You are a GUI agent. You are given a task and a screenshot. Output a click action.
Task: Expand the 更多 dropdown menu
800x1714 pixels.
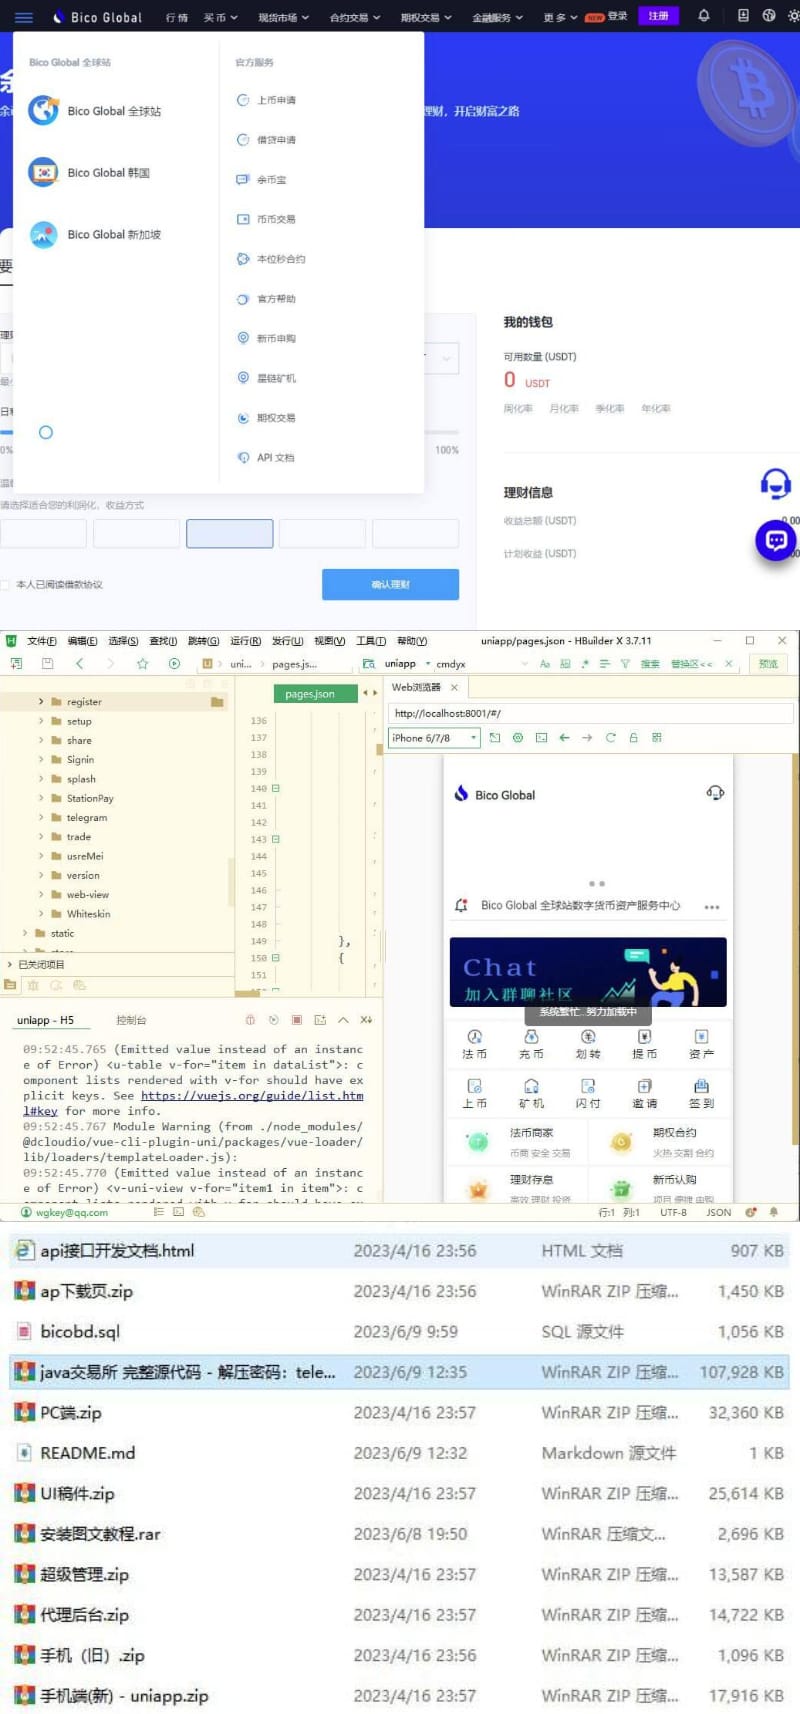(560, 17)
